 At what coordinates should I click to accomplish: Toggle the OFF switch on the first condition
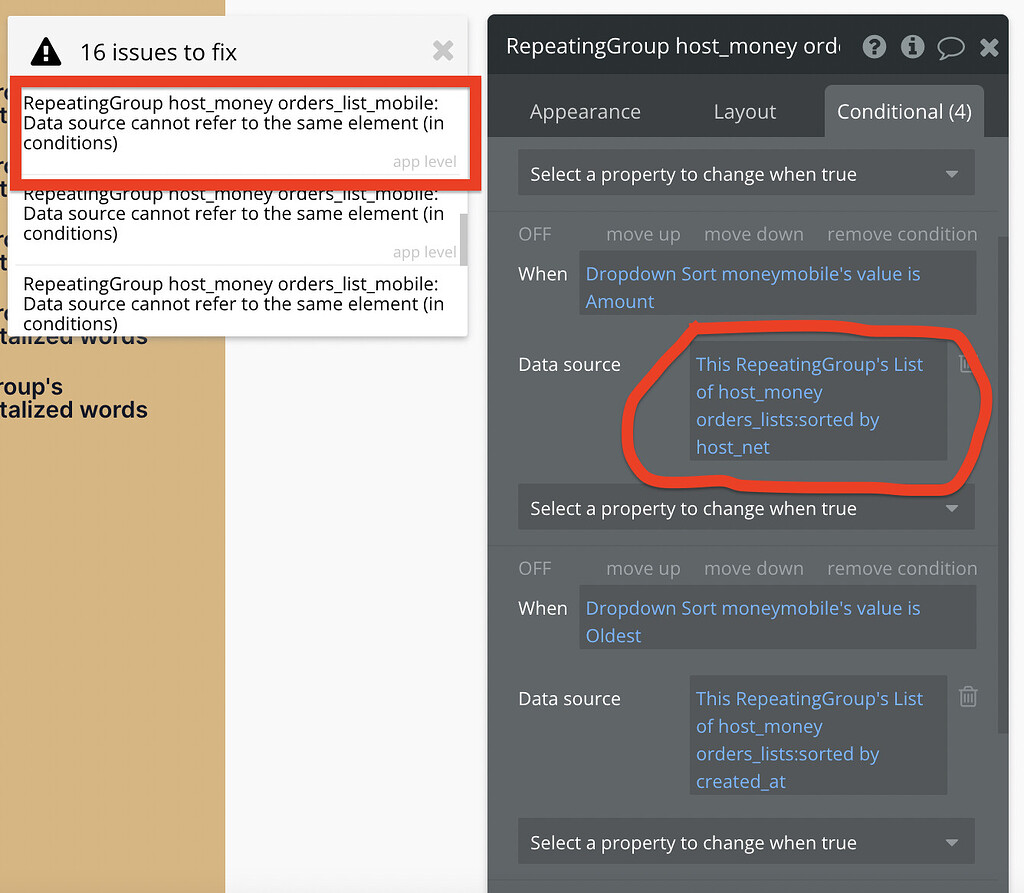tap(535, 234)
